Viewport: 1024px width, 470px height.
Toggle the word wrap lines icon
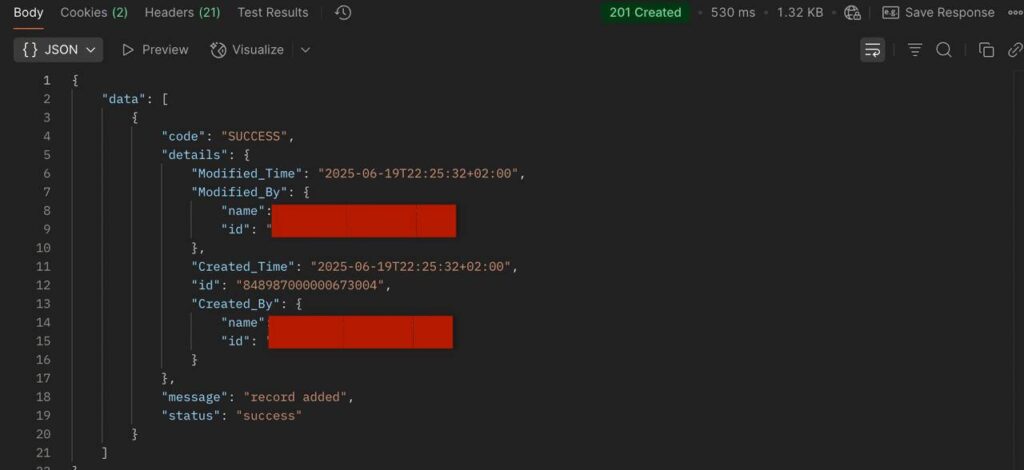coord(872,50)
